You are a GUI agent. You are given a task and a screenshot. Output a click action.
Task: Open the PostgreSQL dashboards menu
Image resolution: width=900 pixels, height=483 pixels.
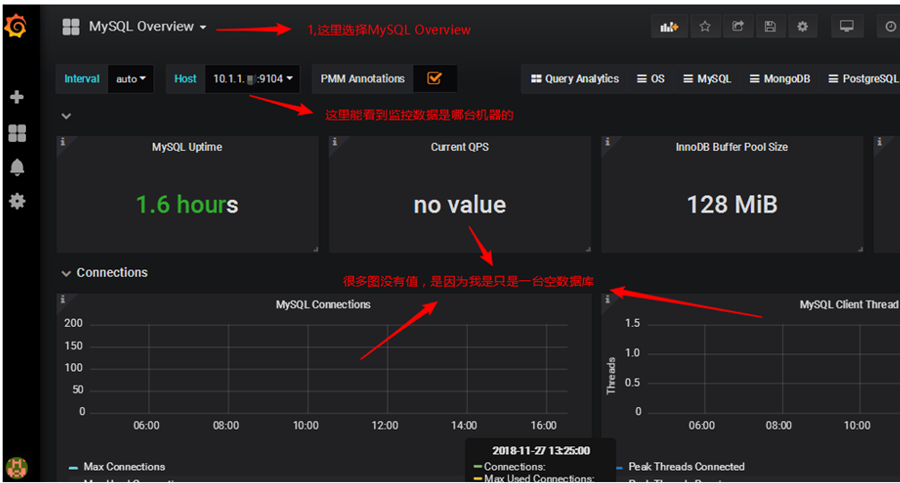coord(863,79)
